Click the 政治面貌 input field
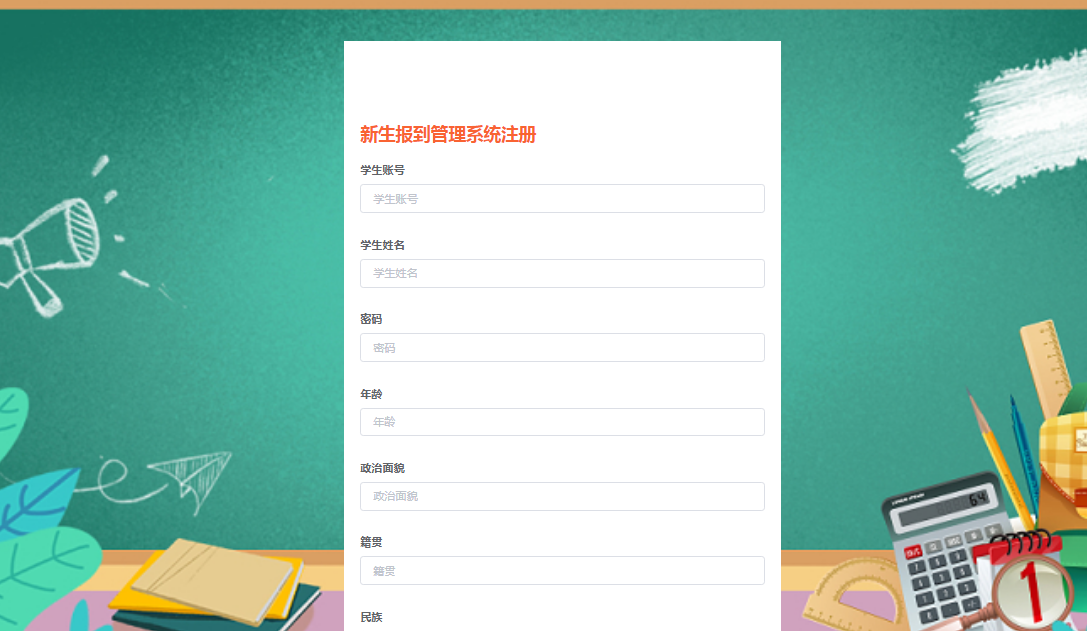 pos(560,496)
